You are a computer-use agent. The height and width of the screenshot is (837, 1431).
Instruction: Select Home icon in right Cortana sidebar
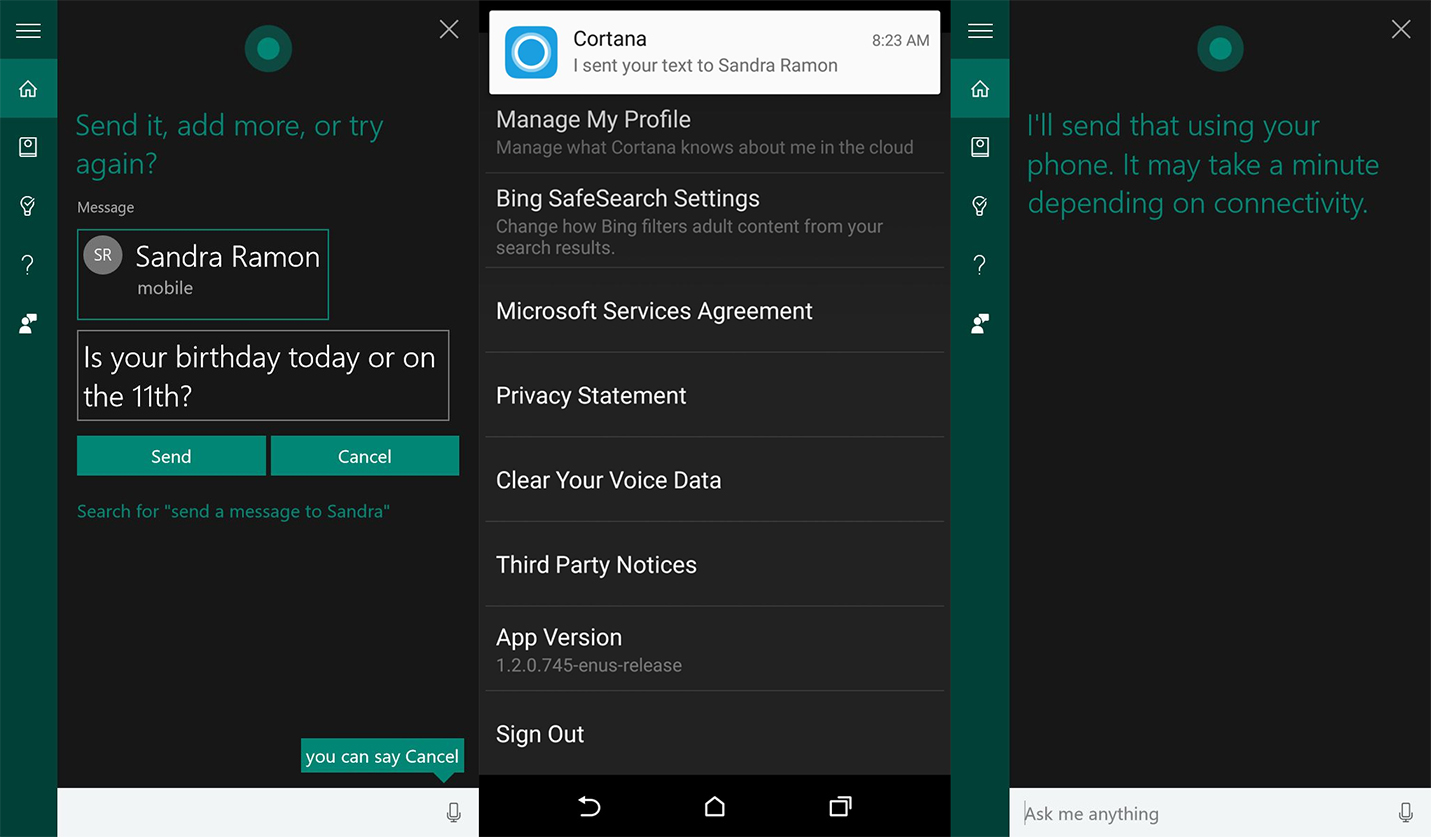point(980,89)
